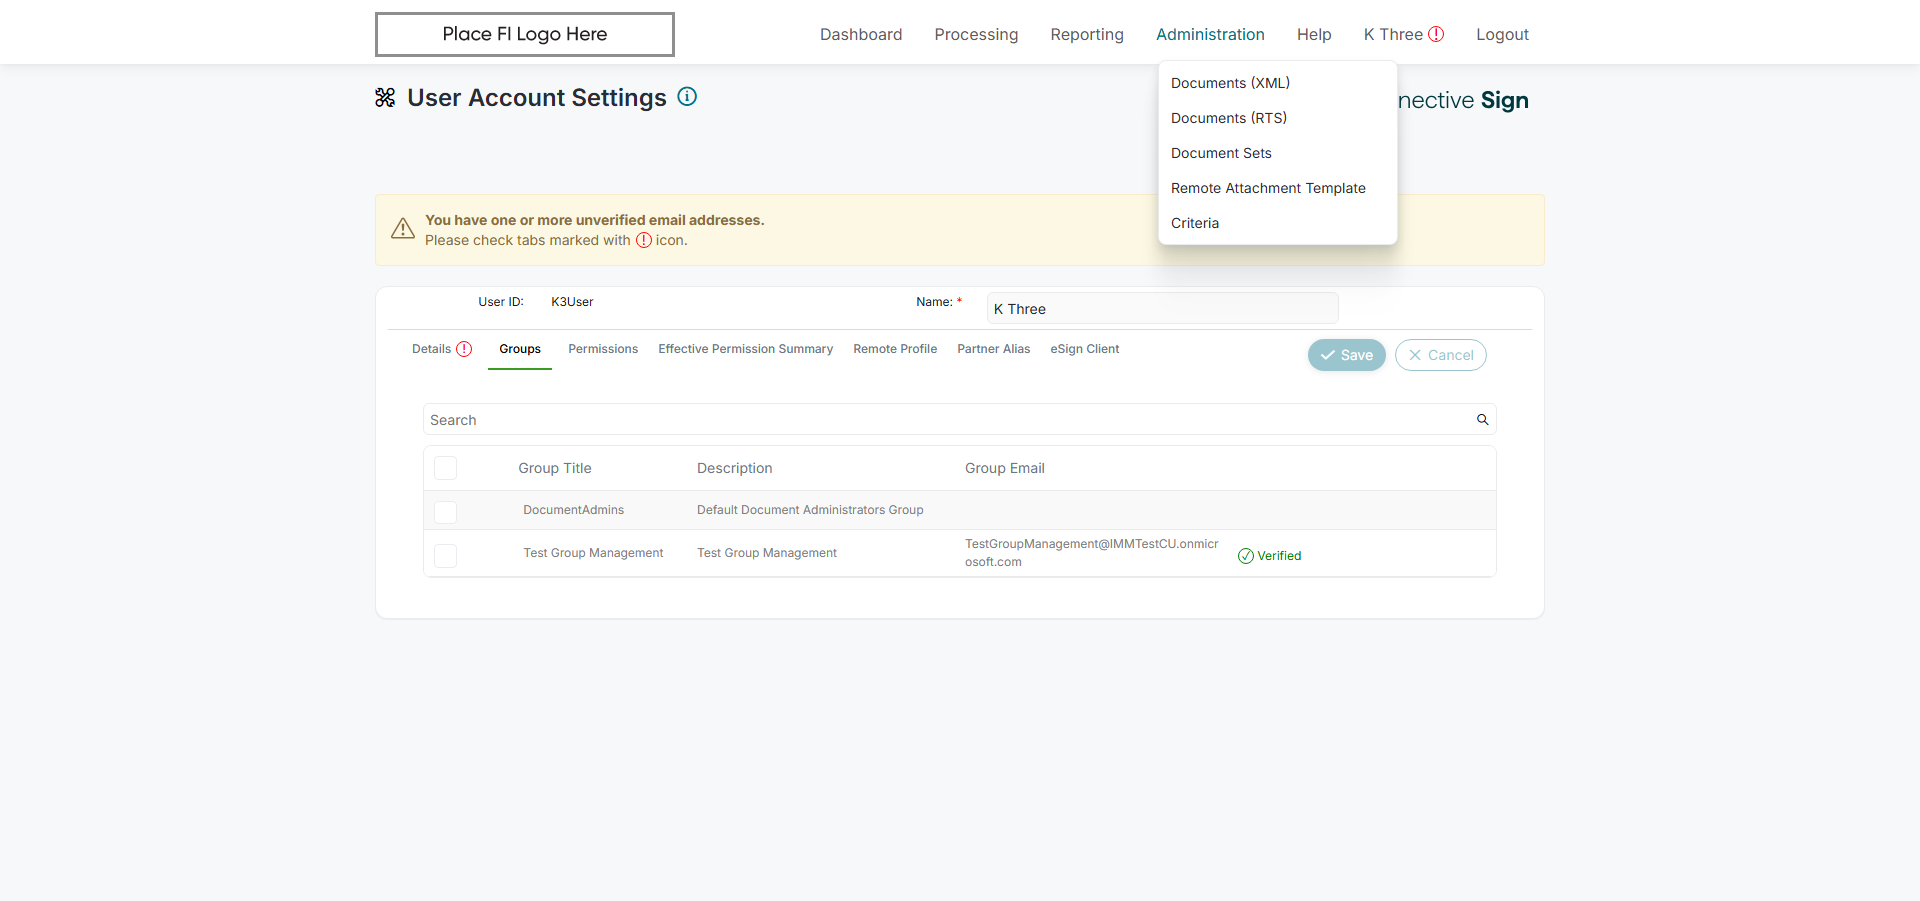
Task: Click the Search groups input field
Action: click(x=950, y=420)
